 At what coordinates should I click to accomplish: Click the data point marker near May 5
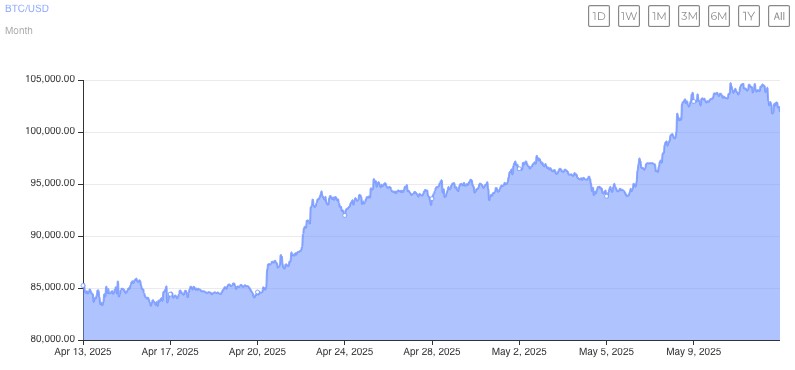(606, 196)
